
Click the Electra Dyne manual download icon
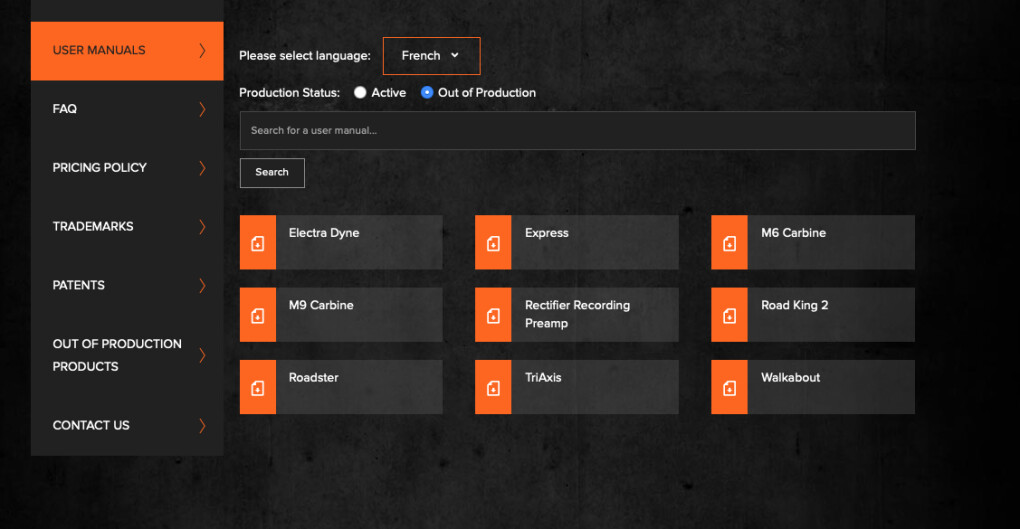tap(258, 243)
